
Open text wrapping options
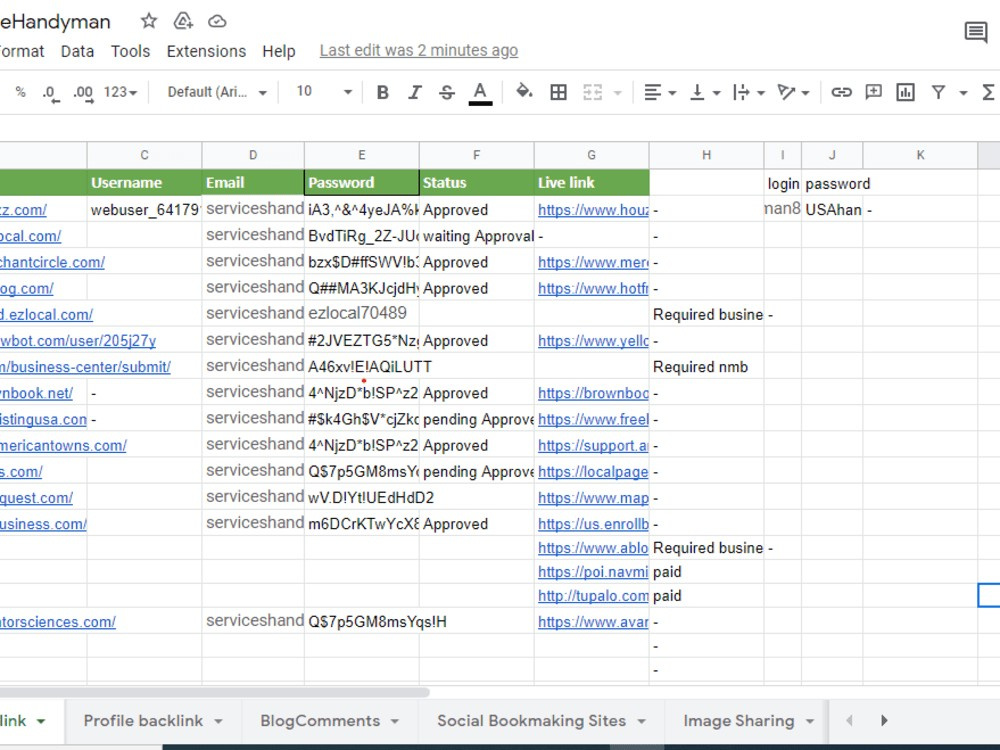coord(748,92)
